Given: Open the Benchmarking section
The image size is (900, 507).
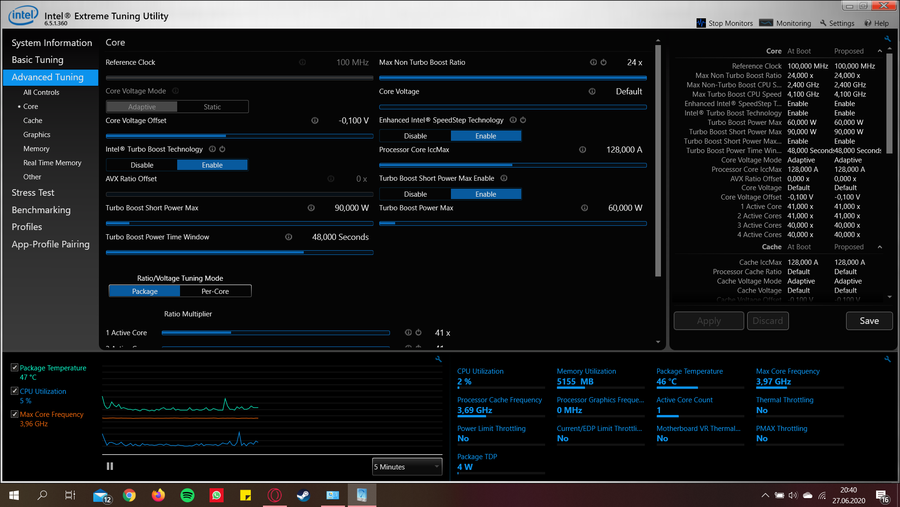Looking at the screenshot, I should click(x=41, y=210).
